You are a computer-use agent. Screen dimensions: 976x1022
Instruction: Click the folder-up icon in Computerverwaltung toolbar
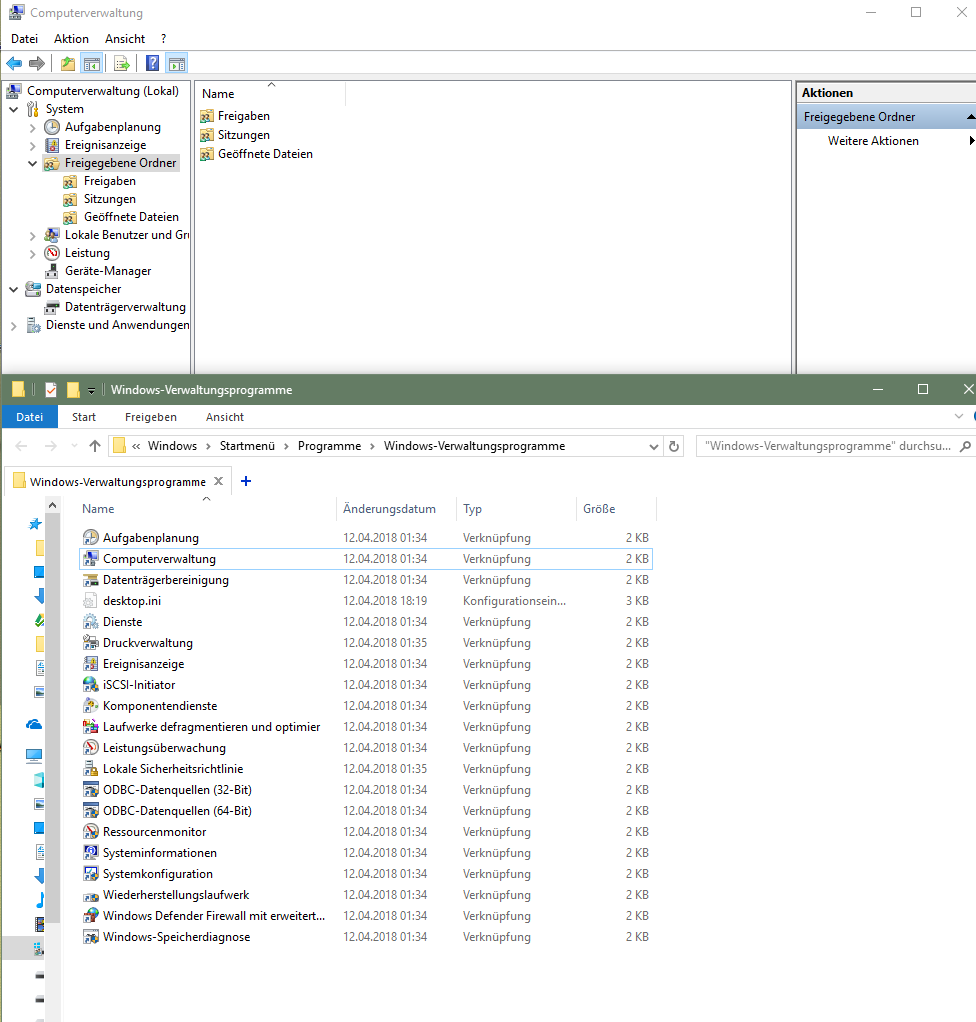[x=68, y=63]
